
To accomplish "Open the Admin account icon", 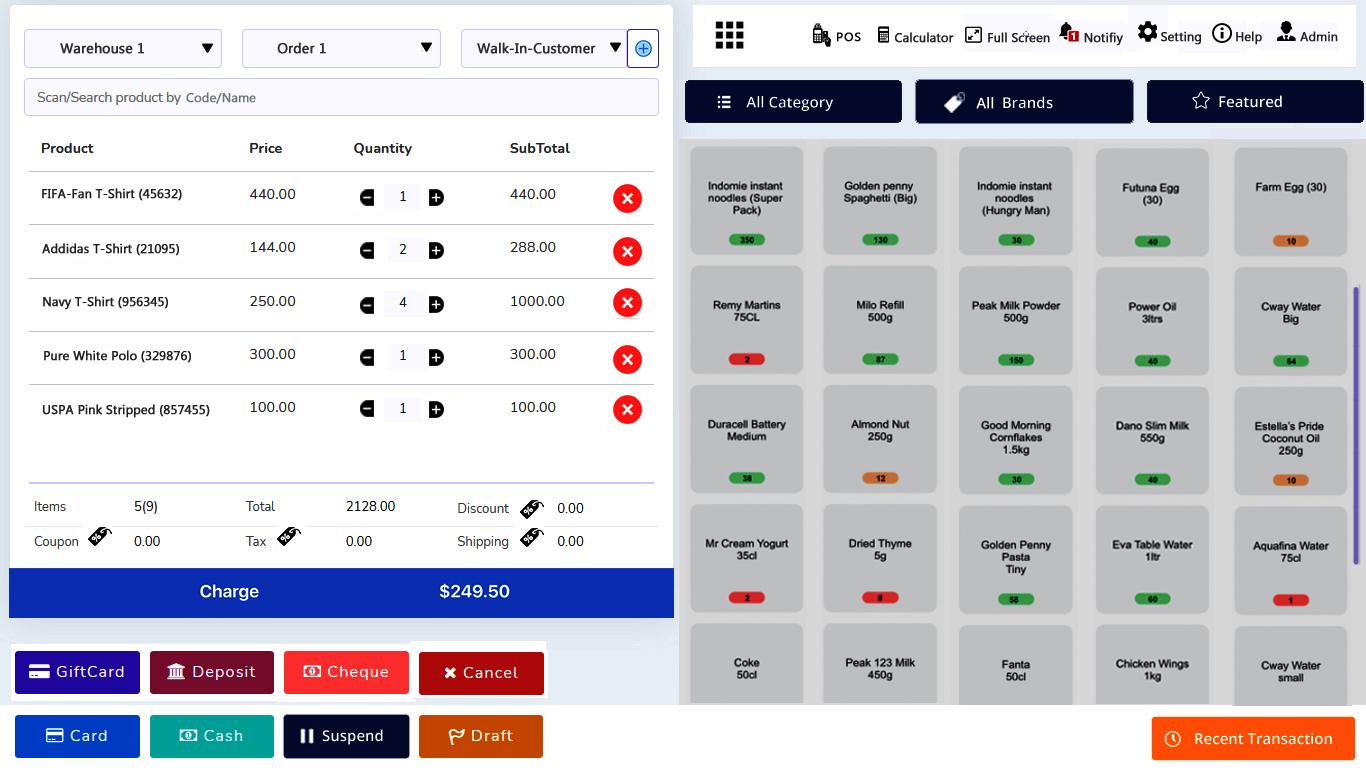I will 1306,34.
